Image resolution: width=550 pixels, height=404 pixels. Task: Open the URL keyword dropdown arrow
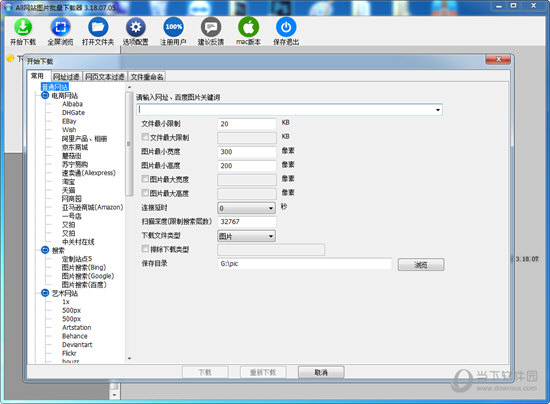438,110
